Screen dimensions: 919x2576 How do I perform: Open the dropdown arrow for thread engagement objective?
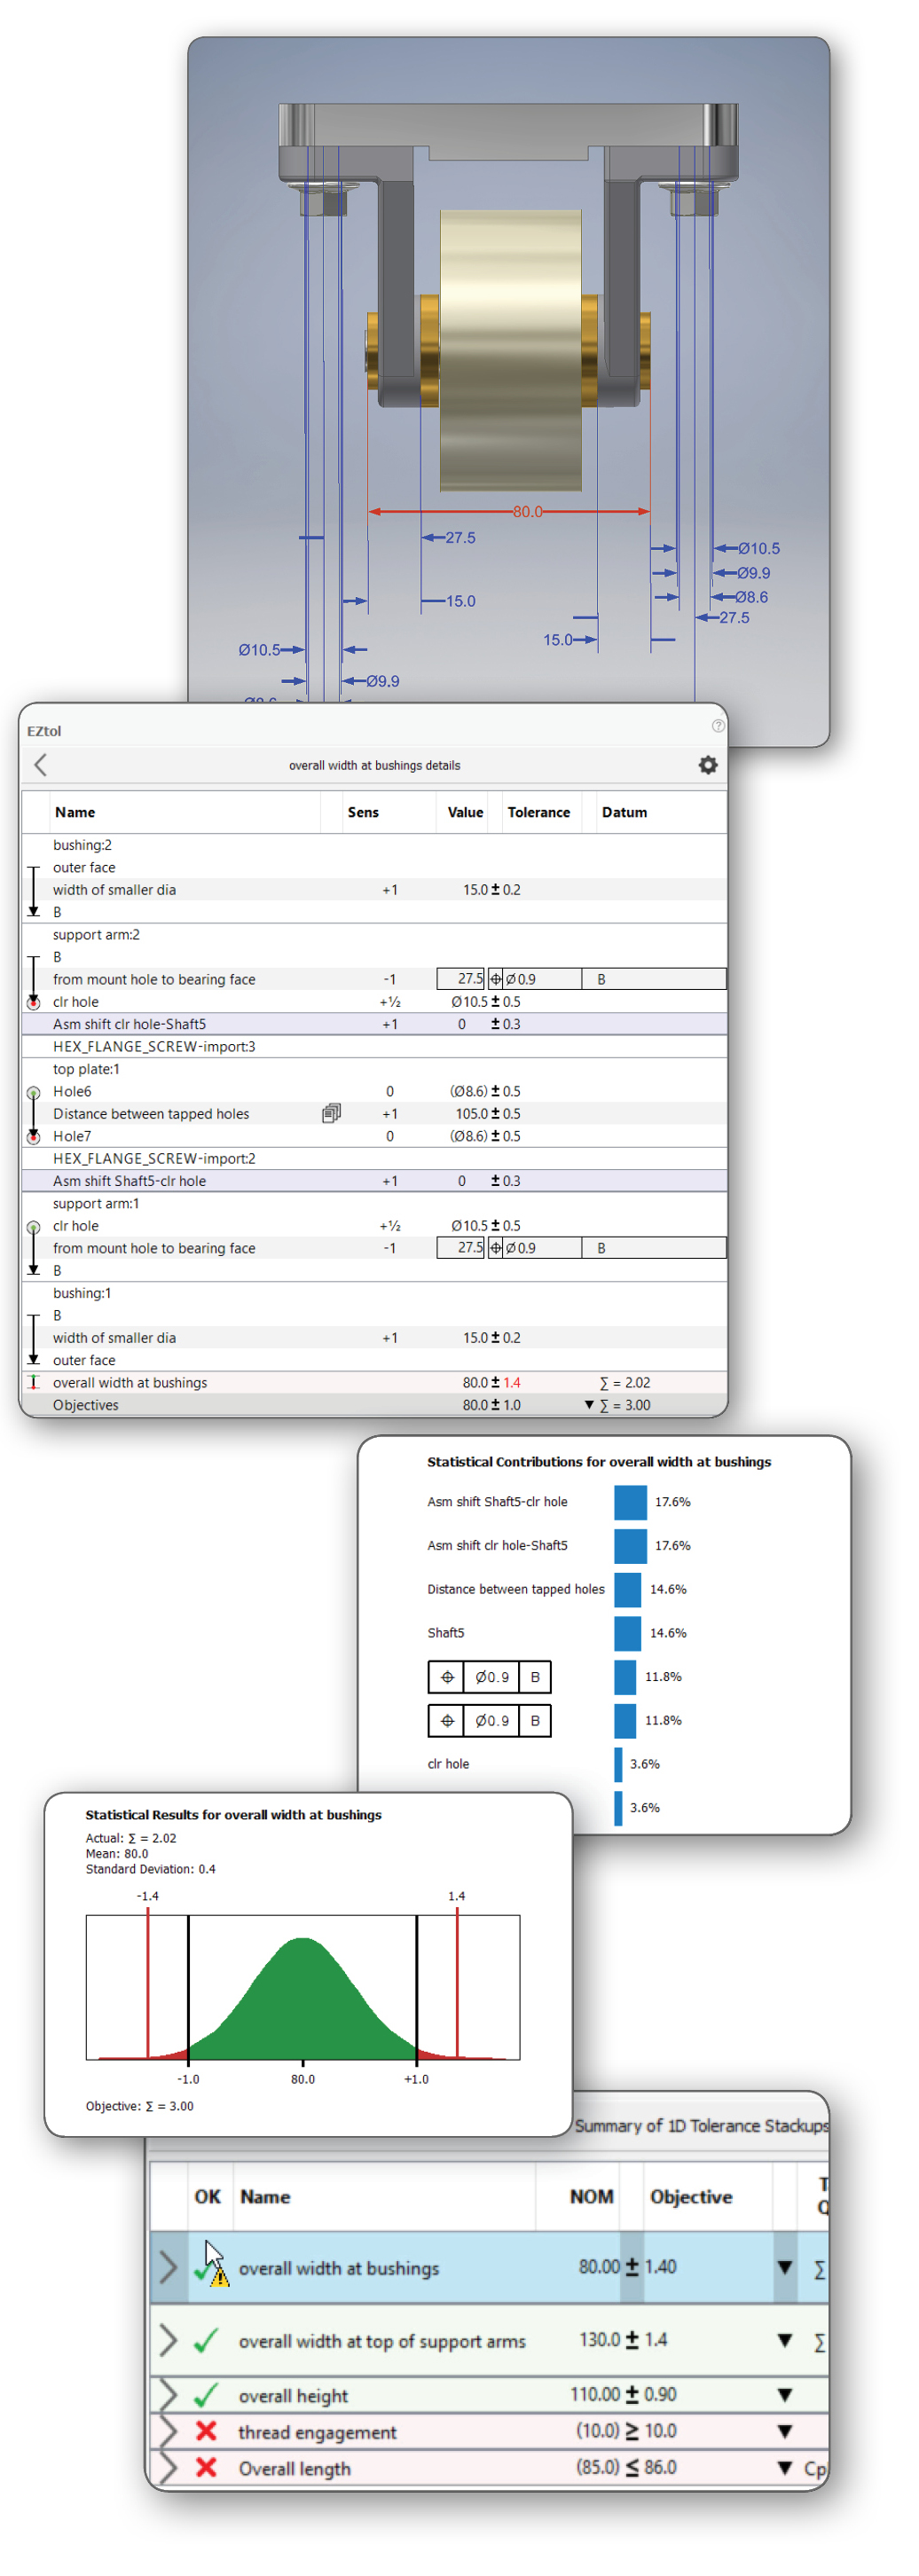pos(785,2431)
